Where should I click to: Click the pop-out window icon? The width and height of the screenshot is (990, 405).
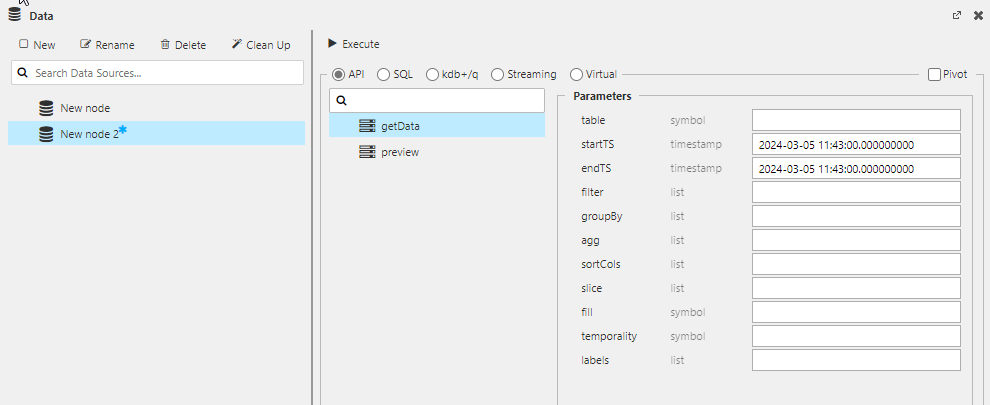pos(957,15)
